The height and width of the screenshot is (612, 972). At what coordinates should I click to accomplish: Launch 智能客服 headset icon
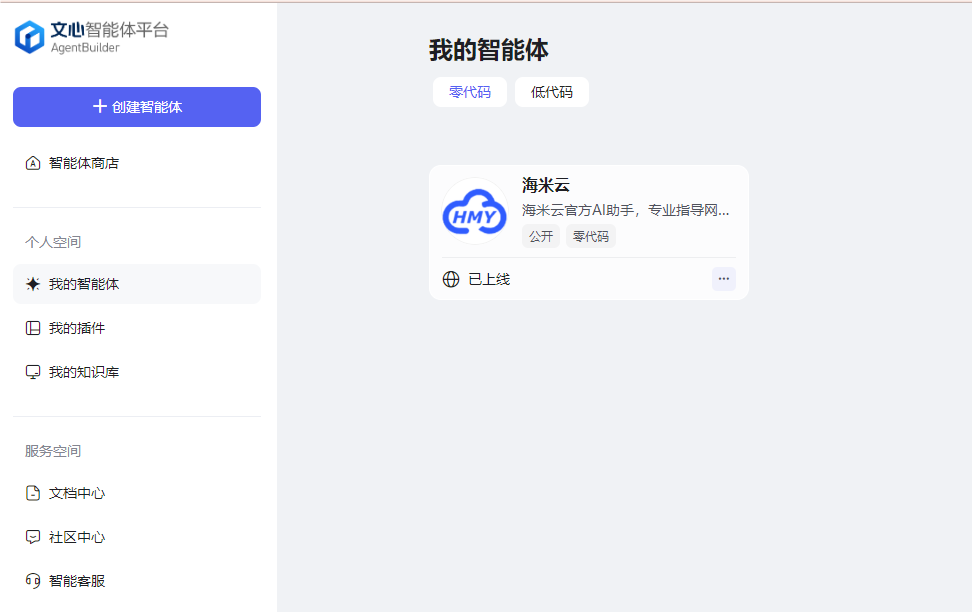(x=33, y=581)
